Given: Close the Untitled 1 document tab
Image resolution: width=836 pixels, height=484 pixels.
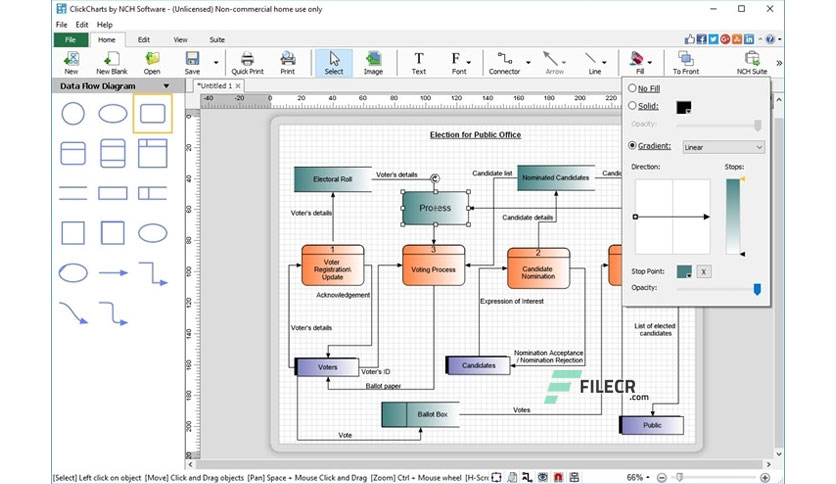Looking at the screenshot, I should [238, 86].
